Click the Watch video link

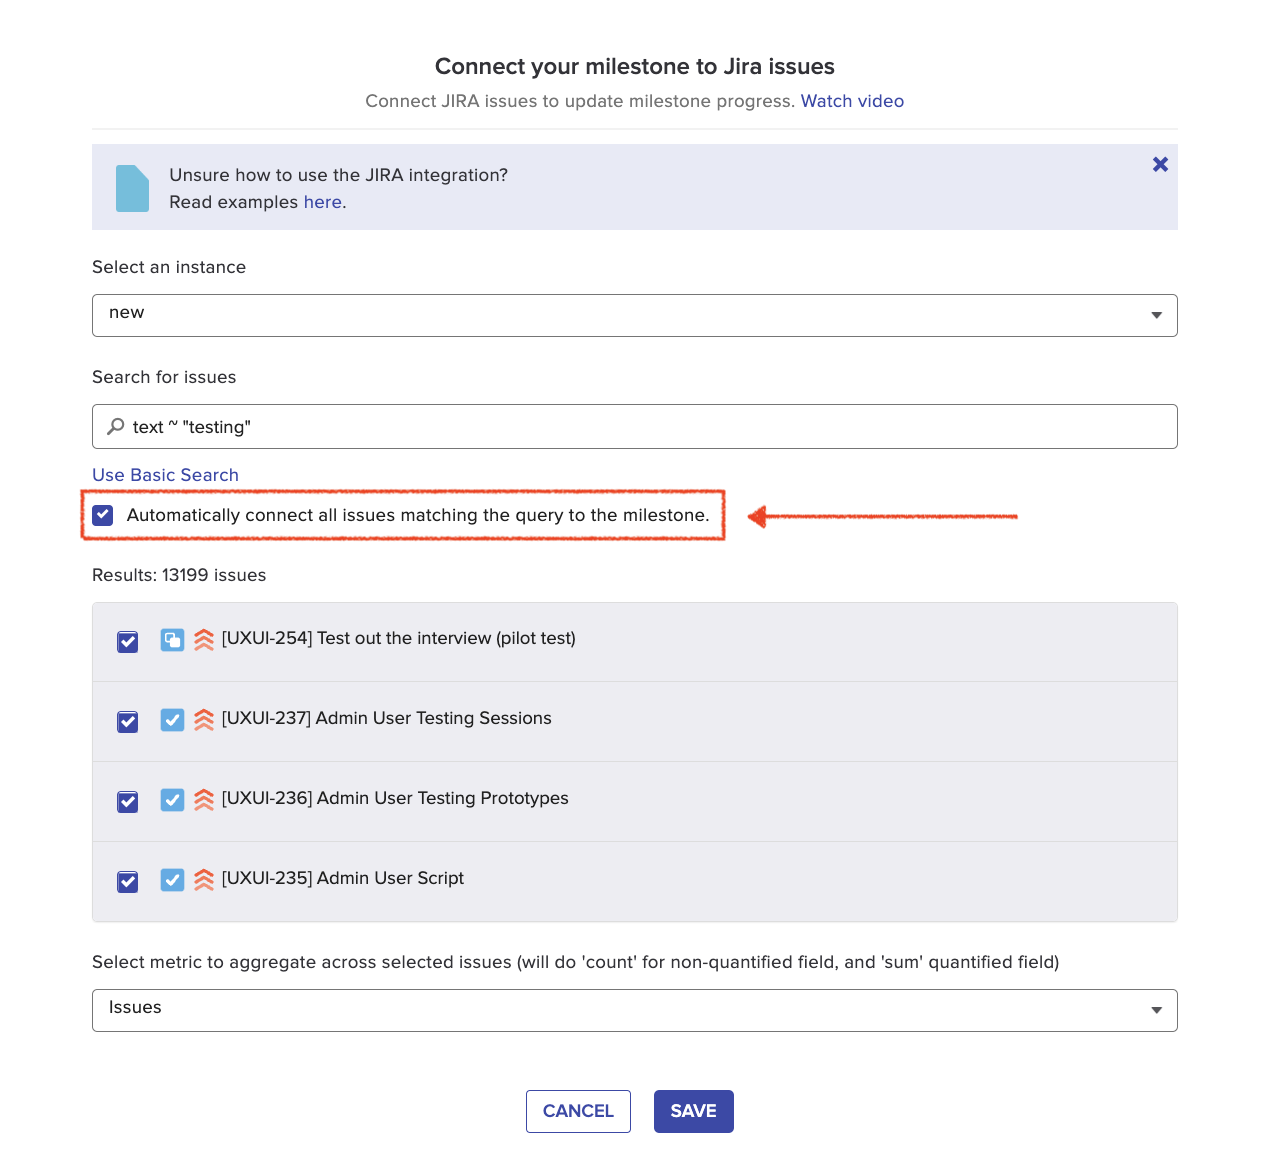852,101
